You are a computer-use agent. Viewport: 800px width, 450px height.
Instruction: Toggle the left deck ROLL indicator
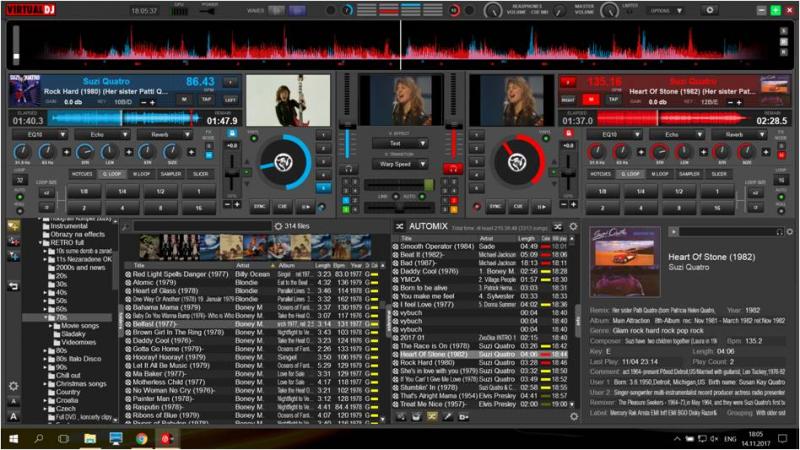(19, 211)
